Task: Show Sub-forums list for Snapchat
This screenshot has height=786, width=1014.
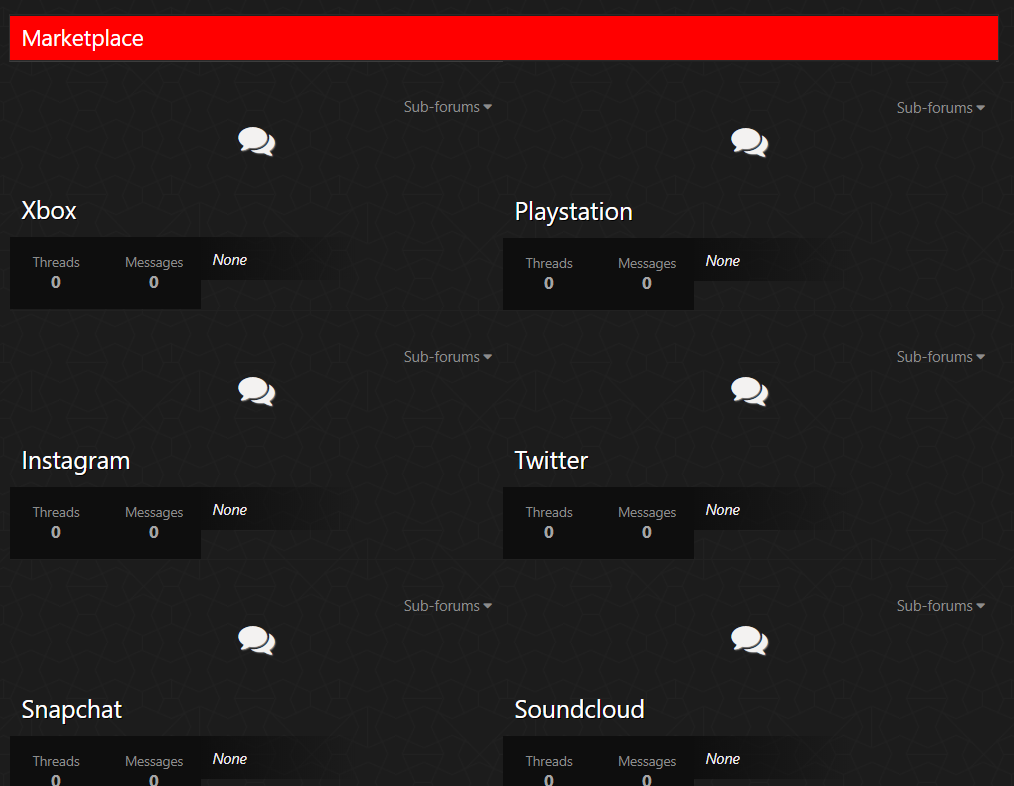Action: pos(448,606)
